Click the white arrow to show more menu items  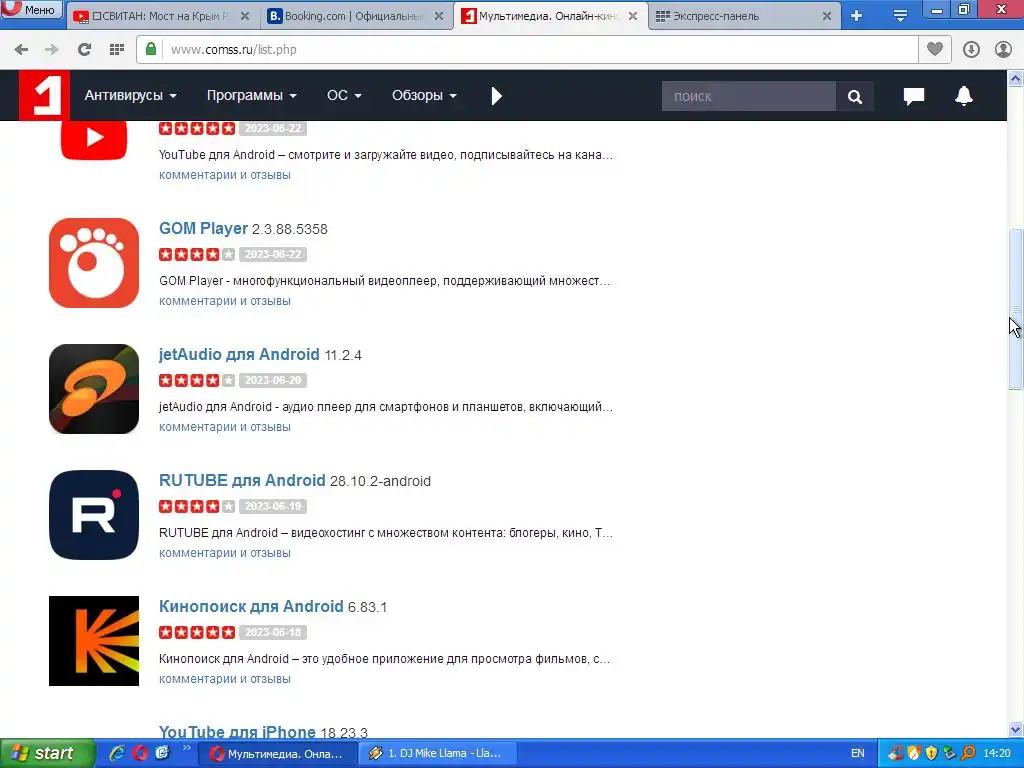(x=496, y=96)
